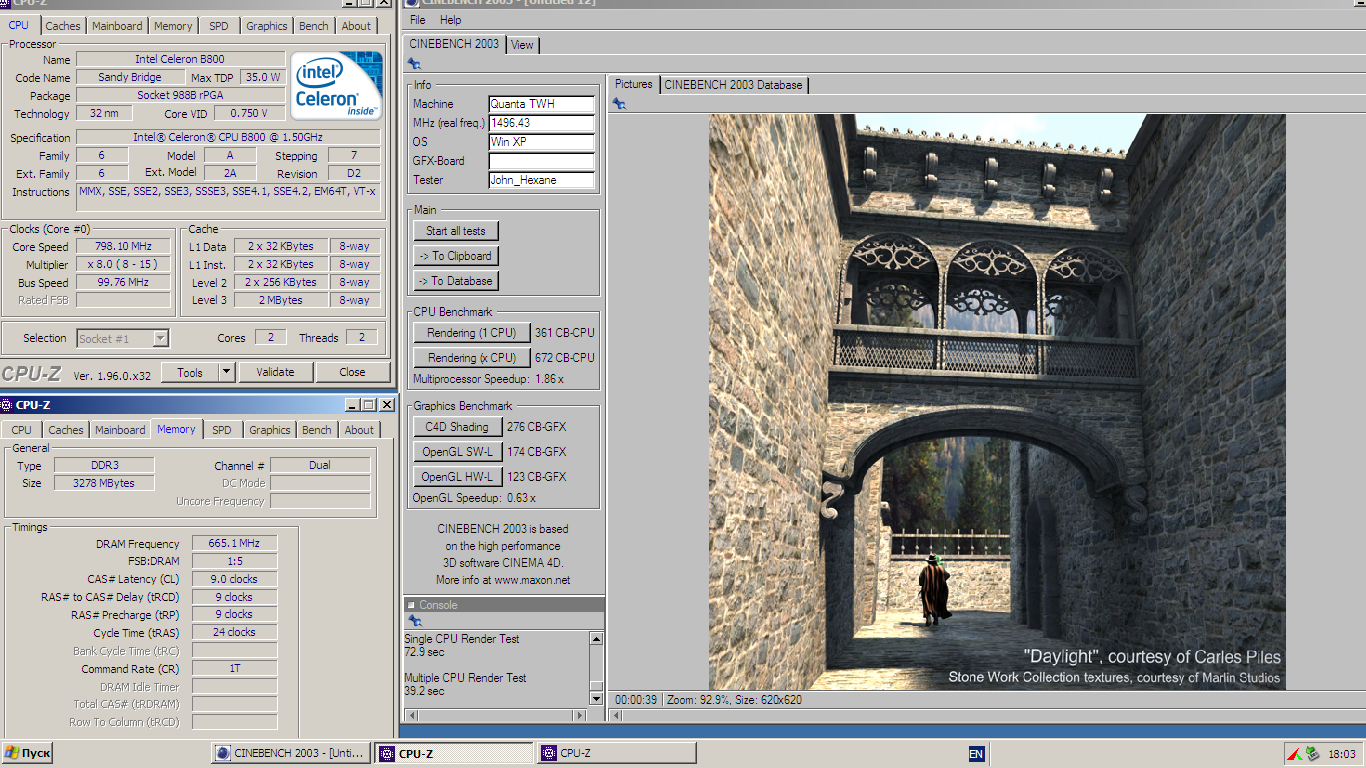Select Bench tab in lower CPU-Z window
1366x768 pixels.
pos(317,430)
